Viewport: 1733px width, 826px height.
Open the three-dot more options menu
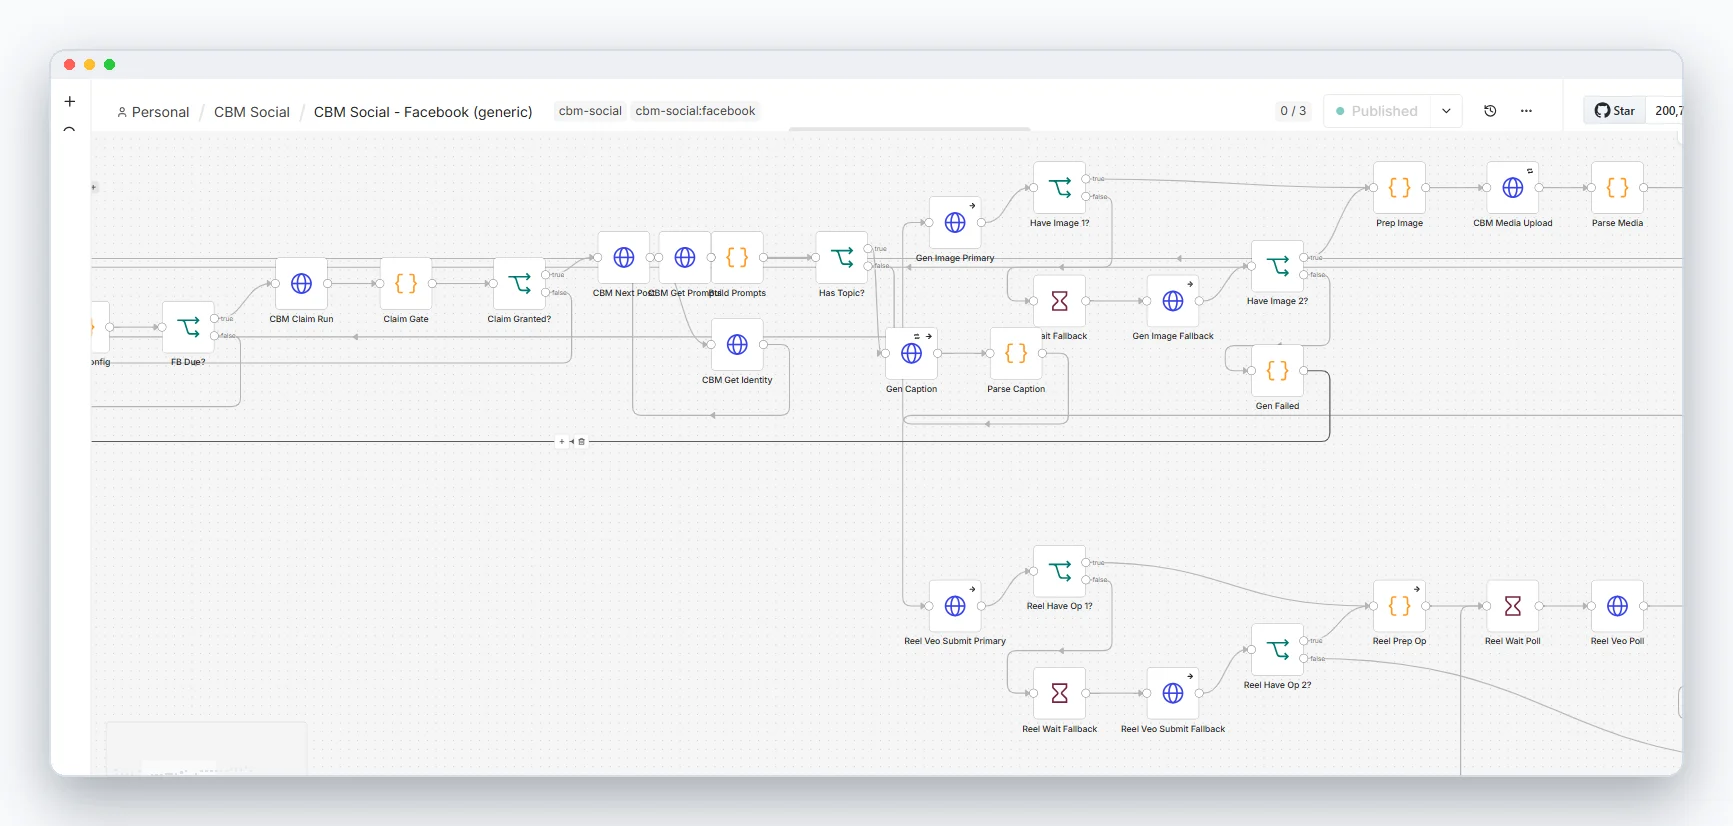(1526, 111)
